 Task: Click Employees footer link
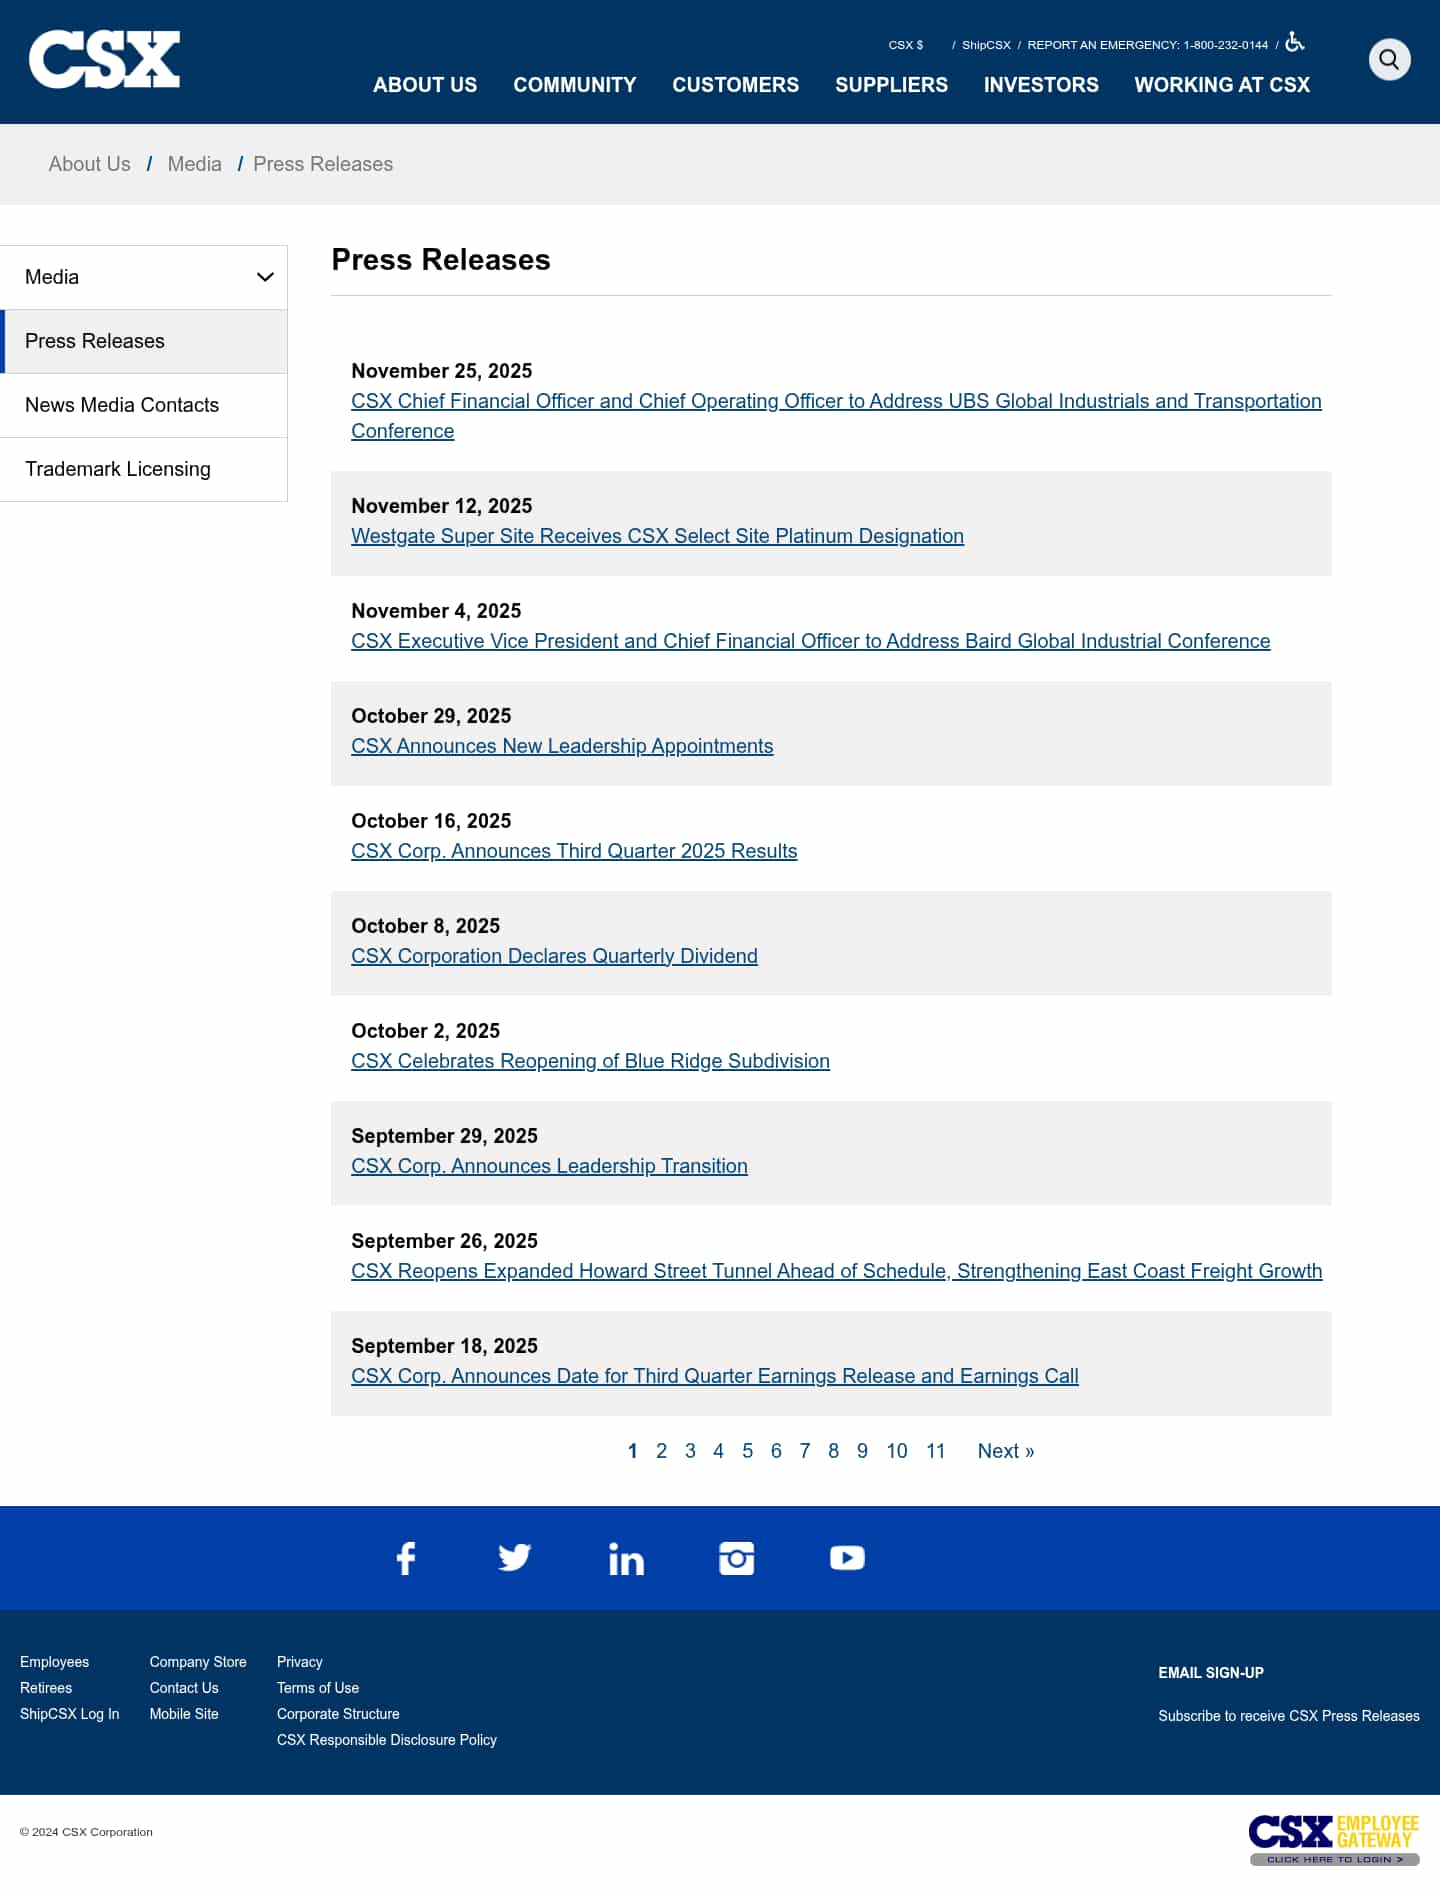[x=55, y=1662]
